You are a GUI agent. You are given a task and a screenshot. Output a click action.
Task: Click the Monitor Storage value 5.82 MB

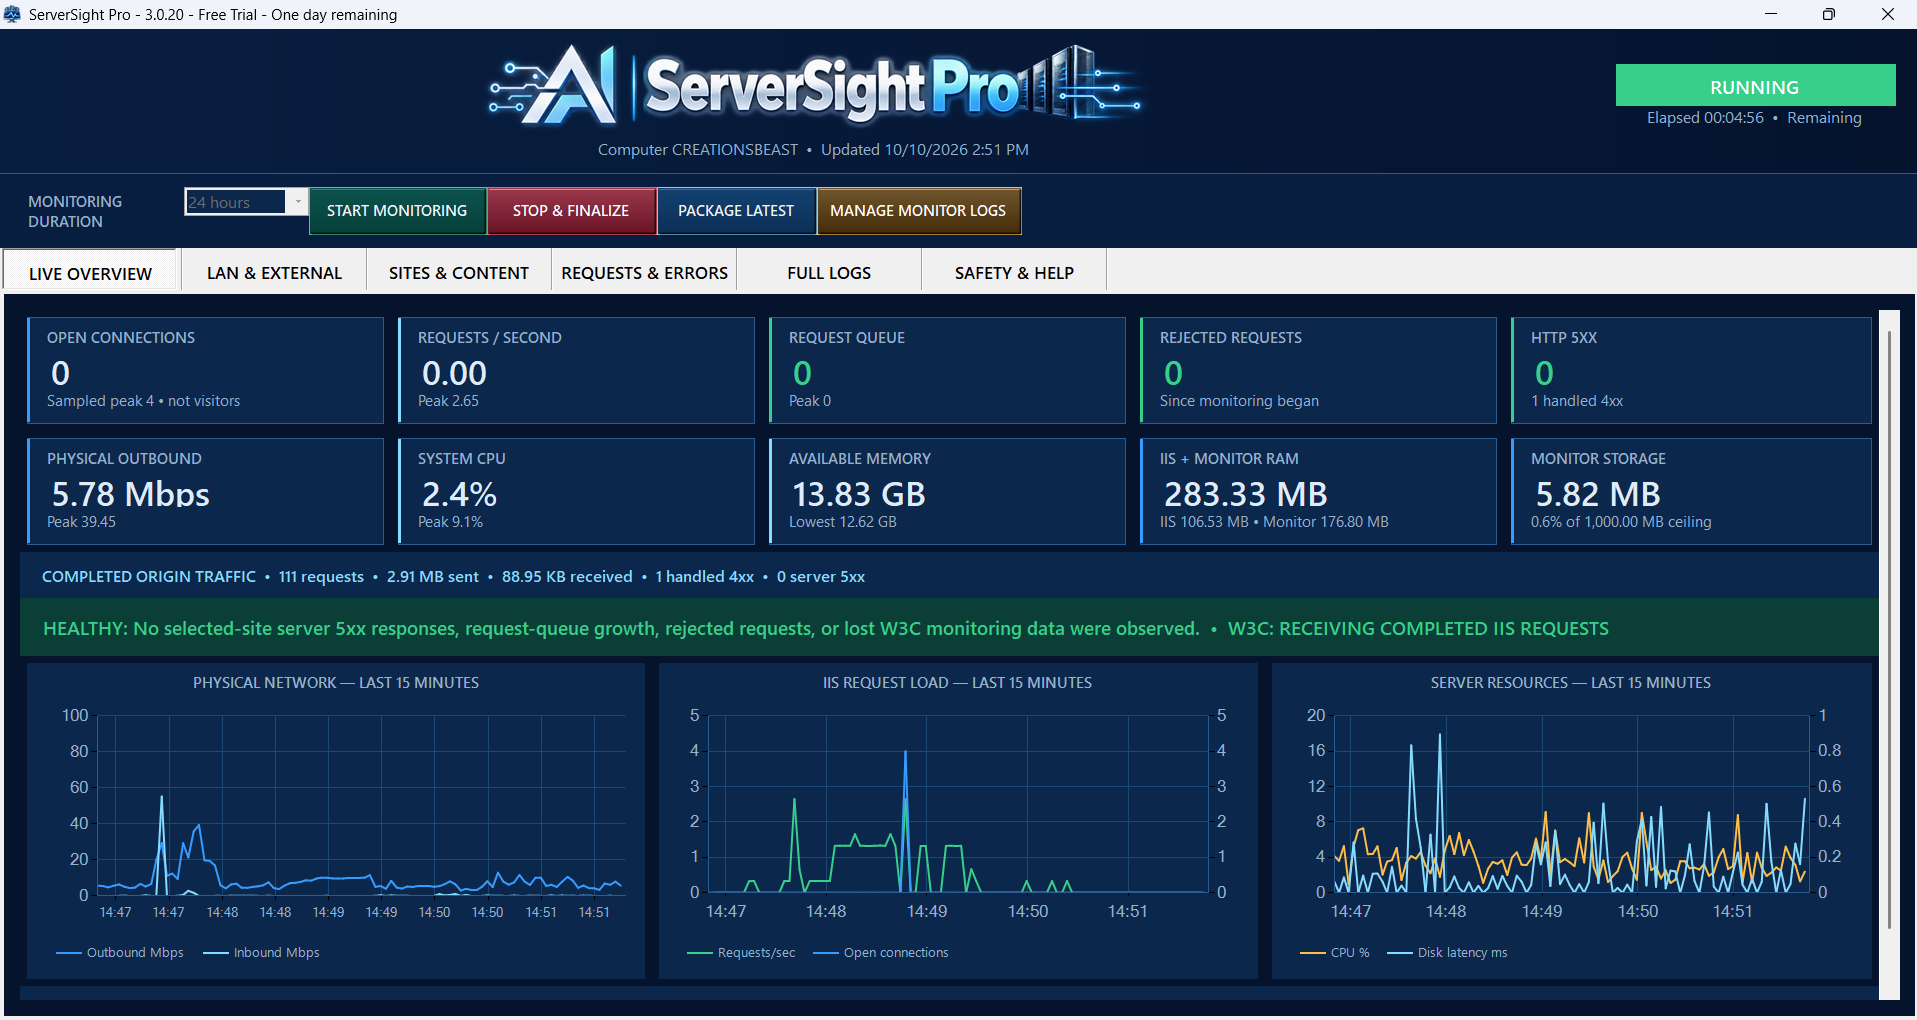(x=1598, y=494)
